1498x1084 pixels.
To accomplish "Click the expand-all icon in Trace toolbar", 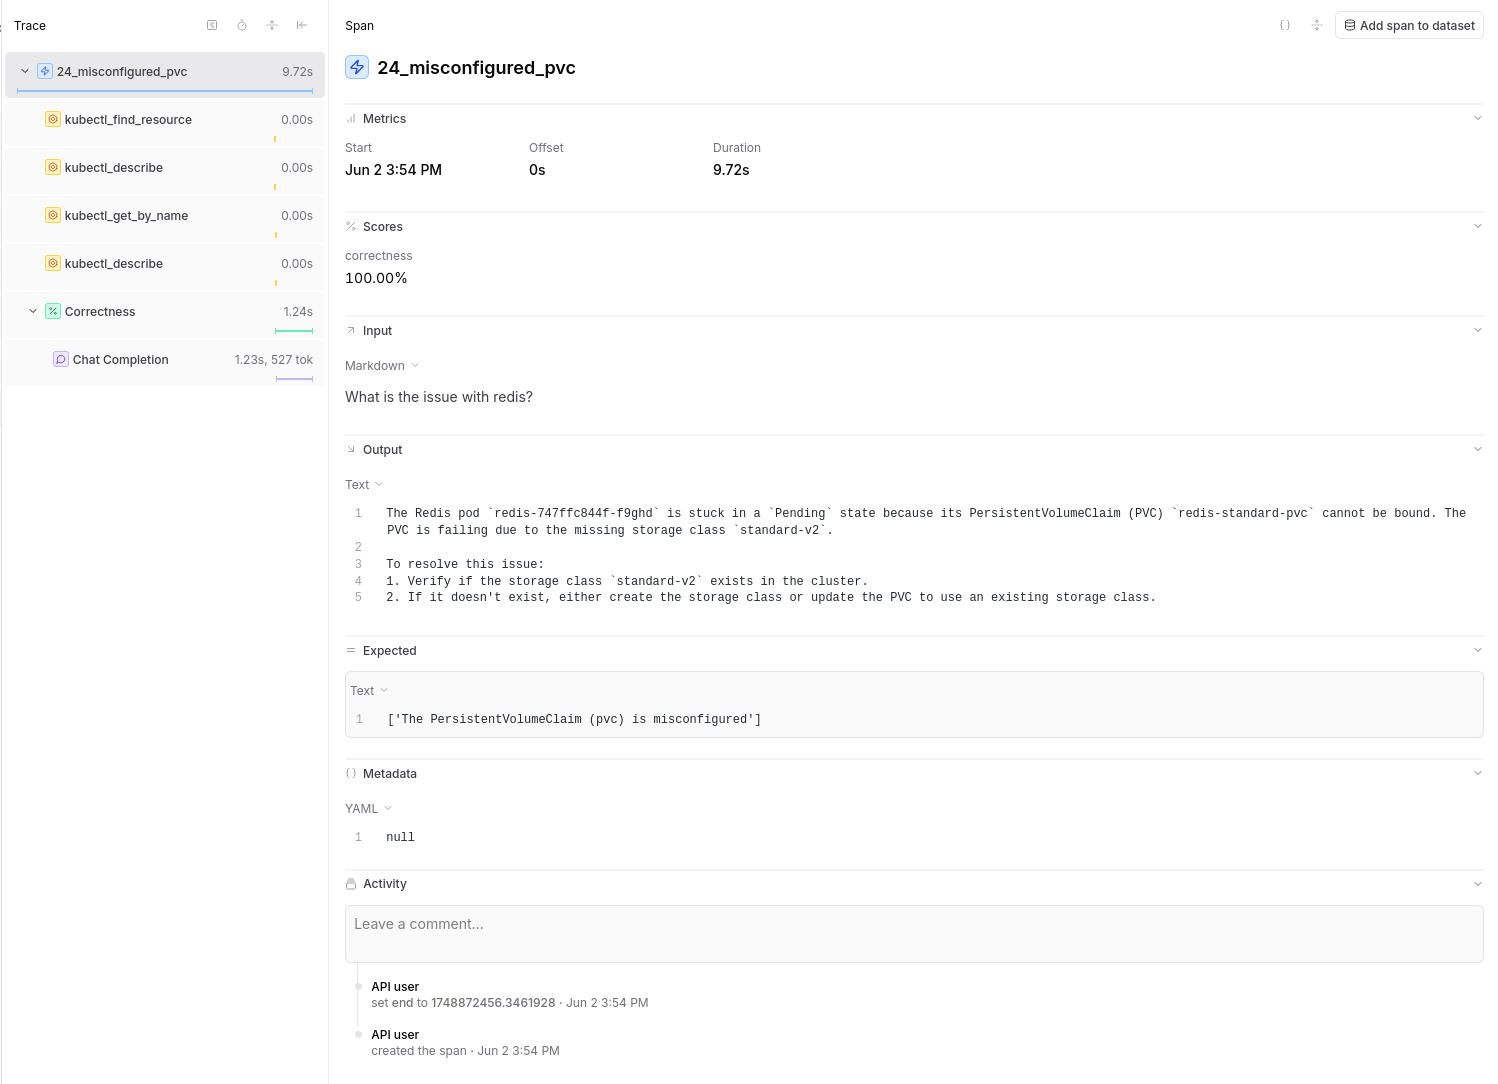I will (272, 25).
